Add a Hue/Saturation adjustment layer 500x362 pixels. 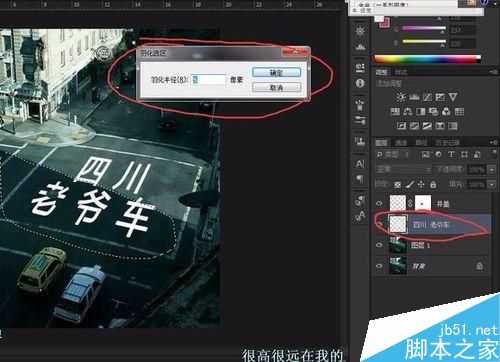point(395,111)
